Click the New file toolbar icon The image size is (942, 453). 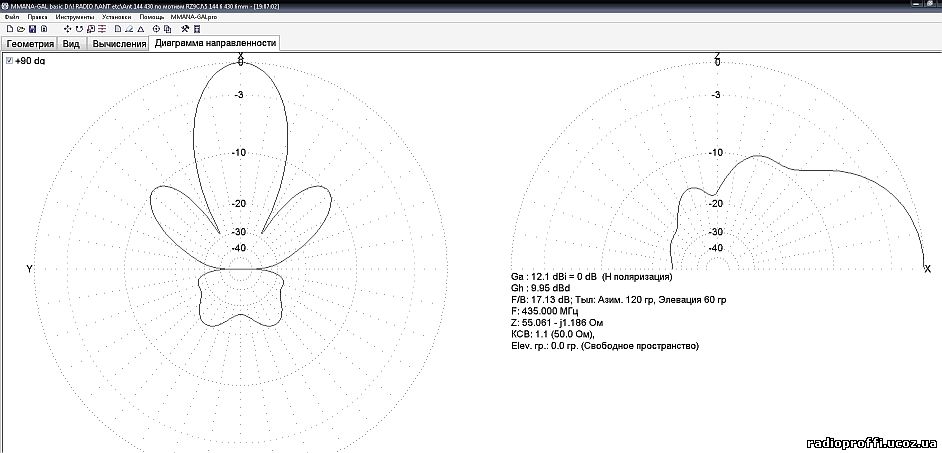click(10, 29)
